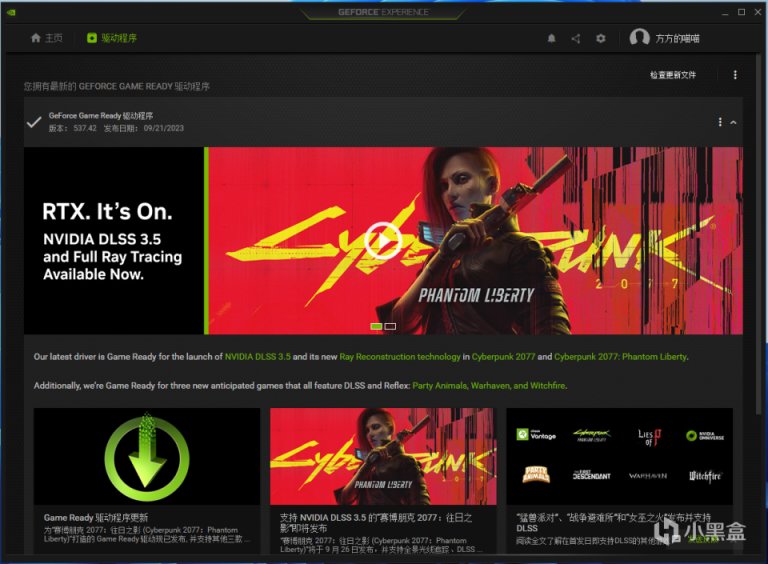Play the Cyberpunk Phantom Liberty video
Viewport: 768px width, 564px height.
coord(383,241)
